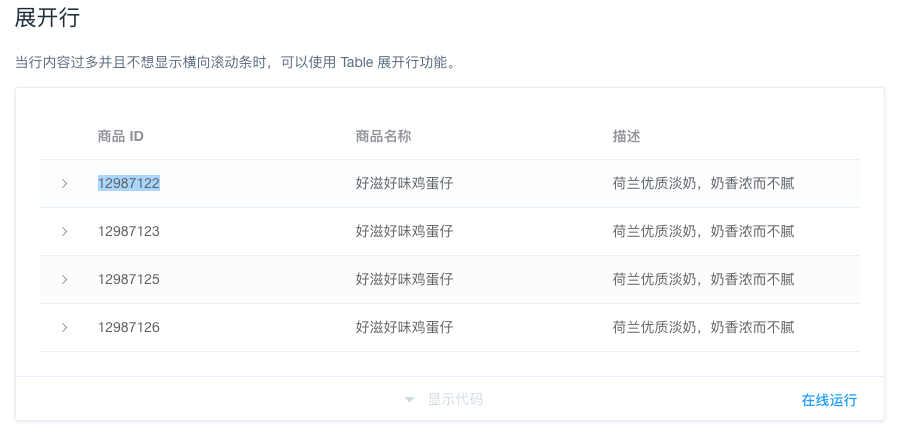Viewport: 917px width, 438px height.
Task: Show code via 显示代码 text
Action: point(455,400)
